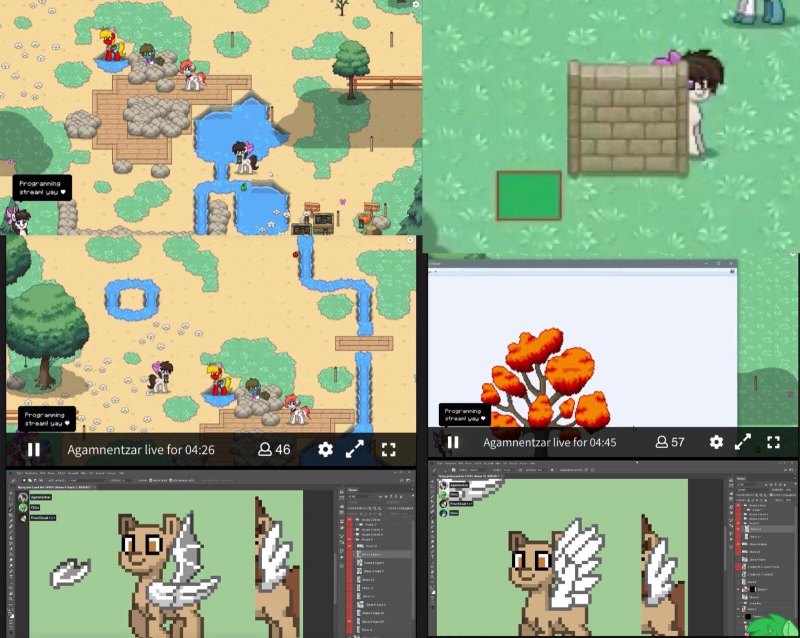Click the green rectangle near the brick wall

[x=529, y=195]
